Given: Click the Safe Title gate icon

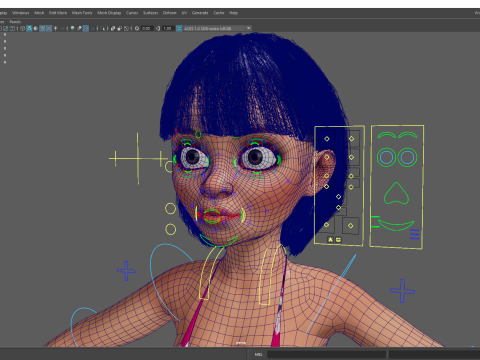Looking at the screenshot, I should tap(12, 29).
